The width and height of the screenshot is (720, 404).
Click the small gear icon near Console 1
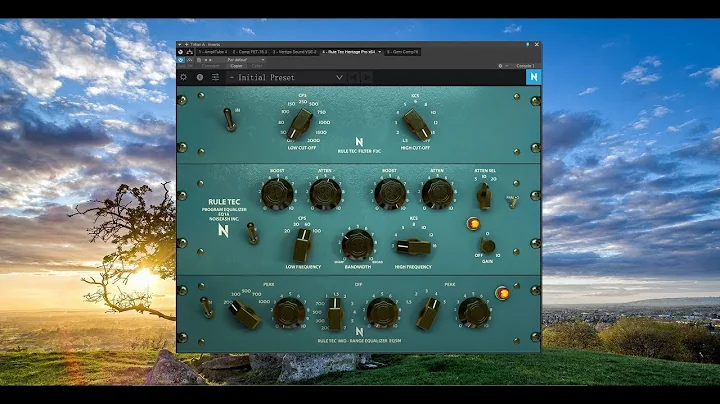(500, 66)
